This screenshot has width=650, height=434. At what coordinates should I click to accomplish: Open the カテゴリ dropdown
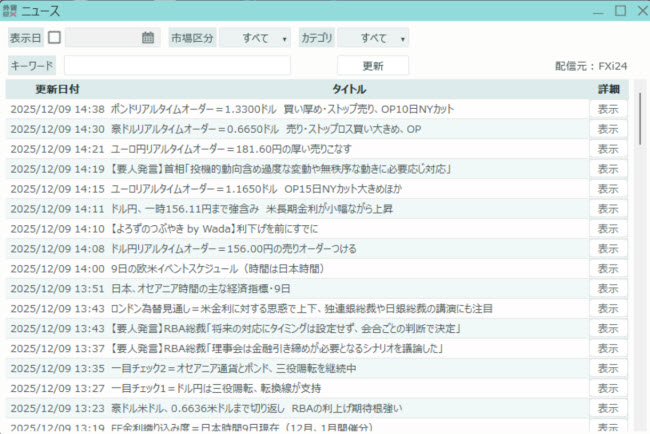[x=373, y=38]
